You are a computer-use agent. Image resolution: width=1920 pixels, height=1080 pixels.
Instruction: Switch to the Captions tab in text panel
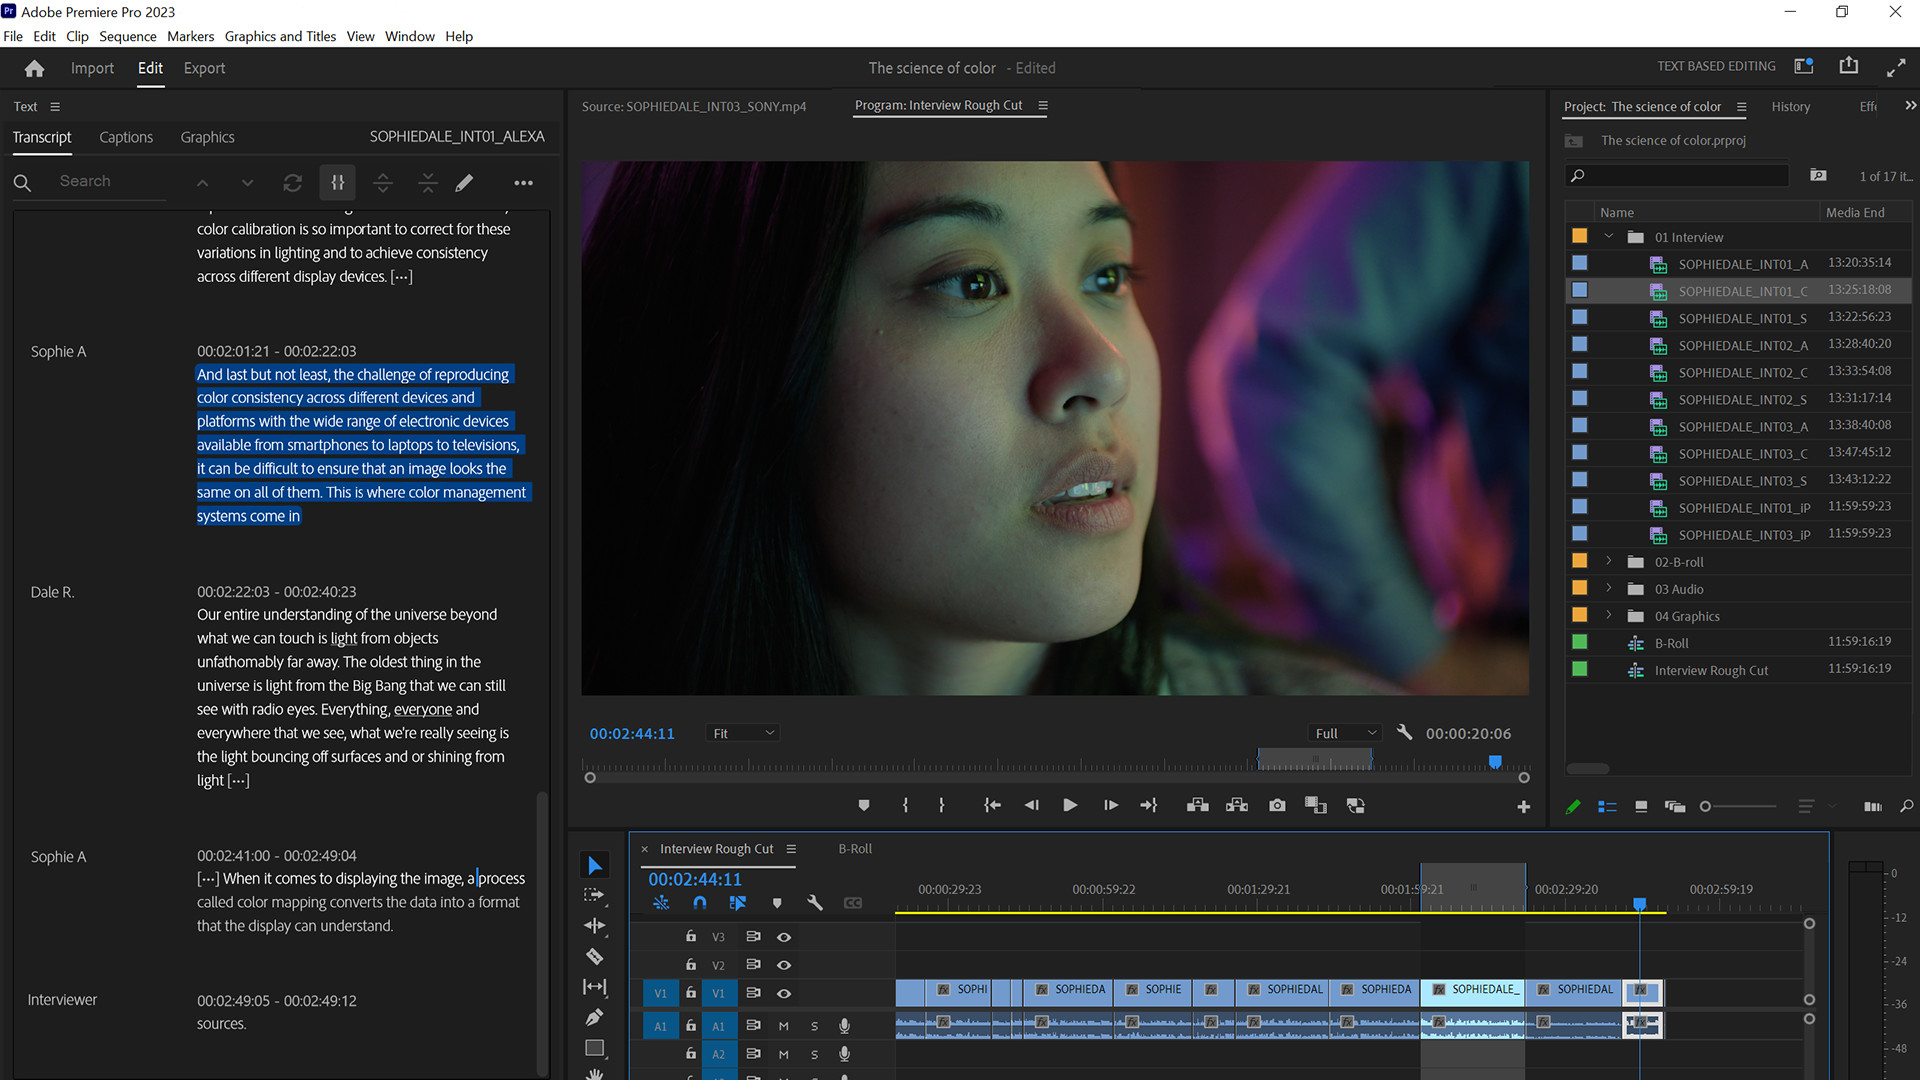click(127, 137)
